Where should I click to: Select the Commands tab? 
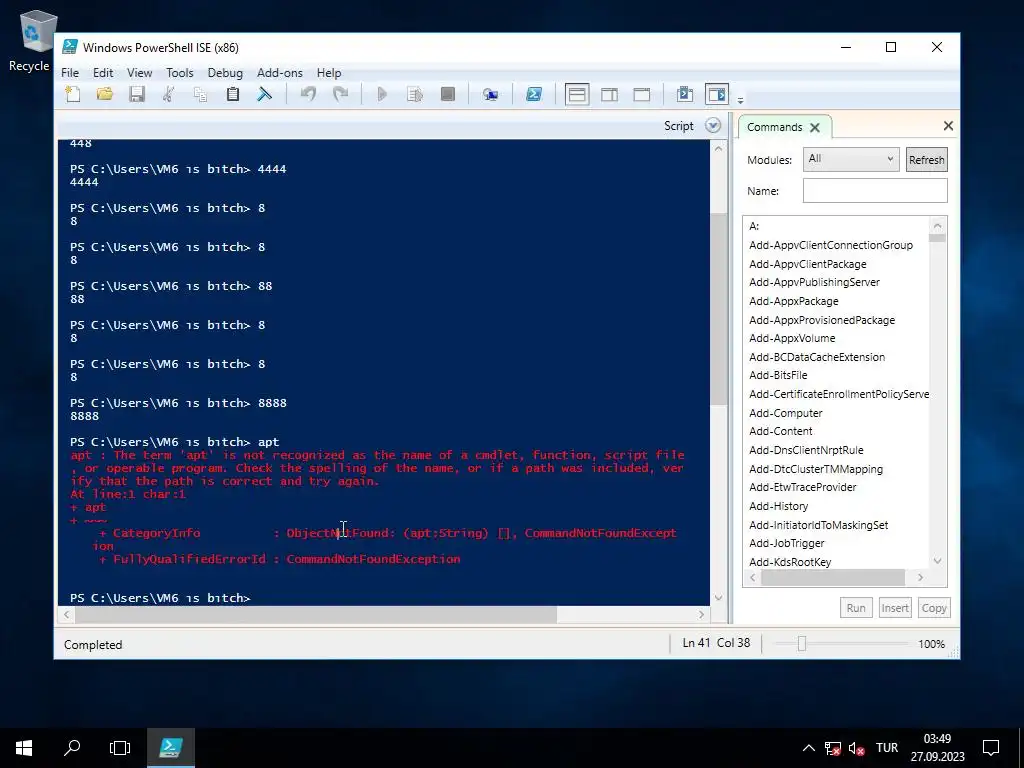(775, 127)
